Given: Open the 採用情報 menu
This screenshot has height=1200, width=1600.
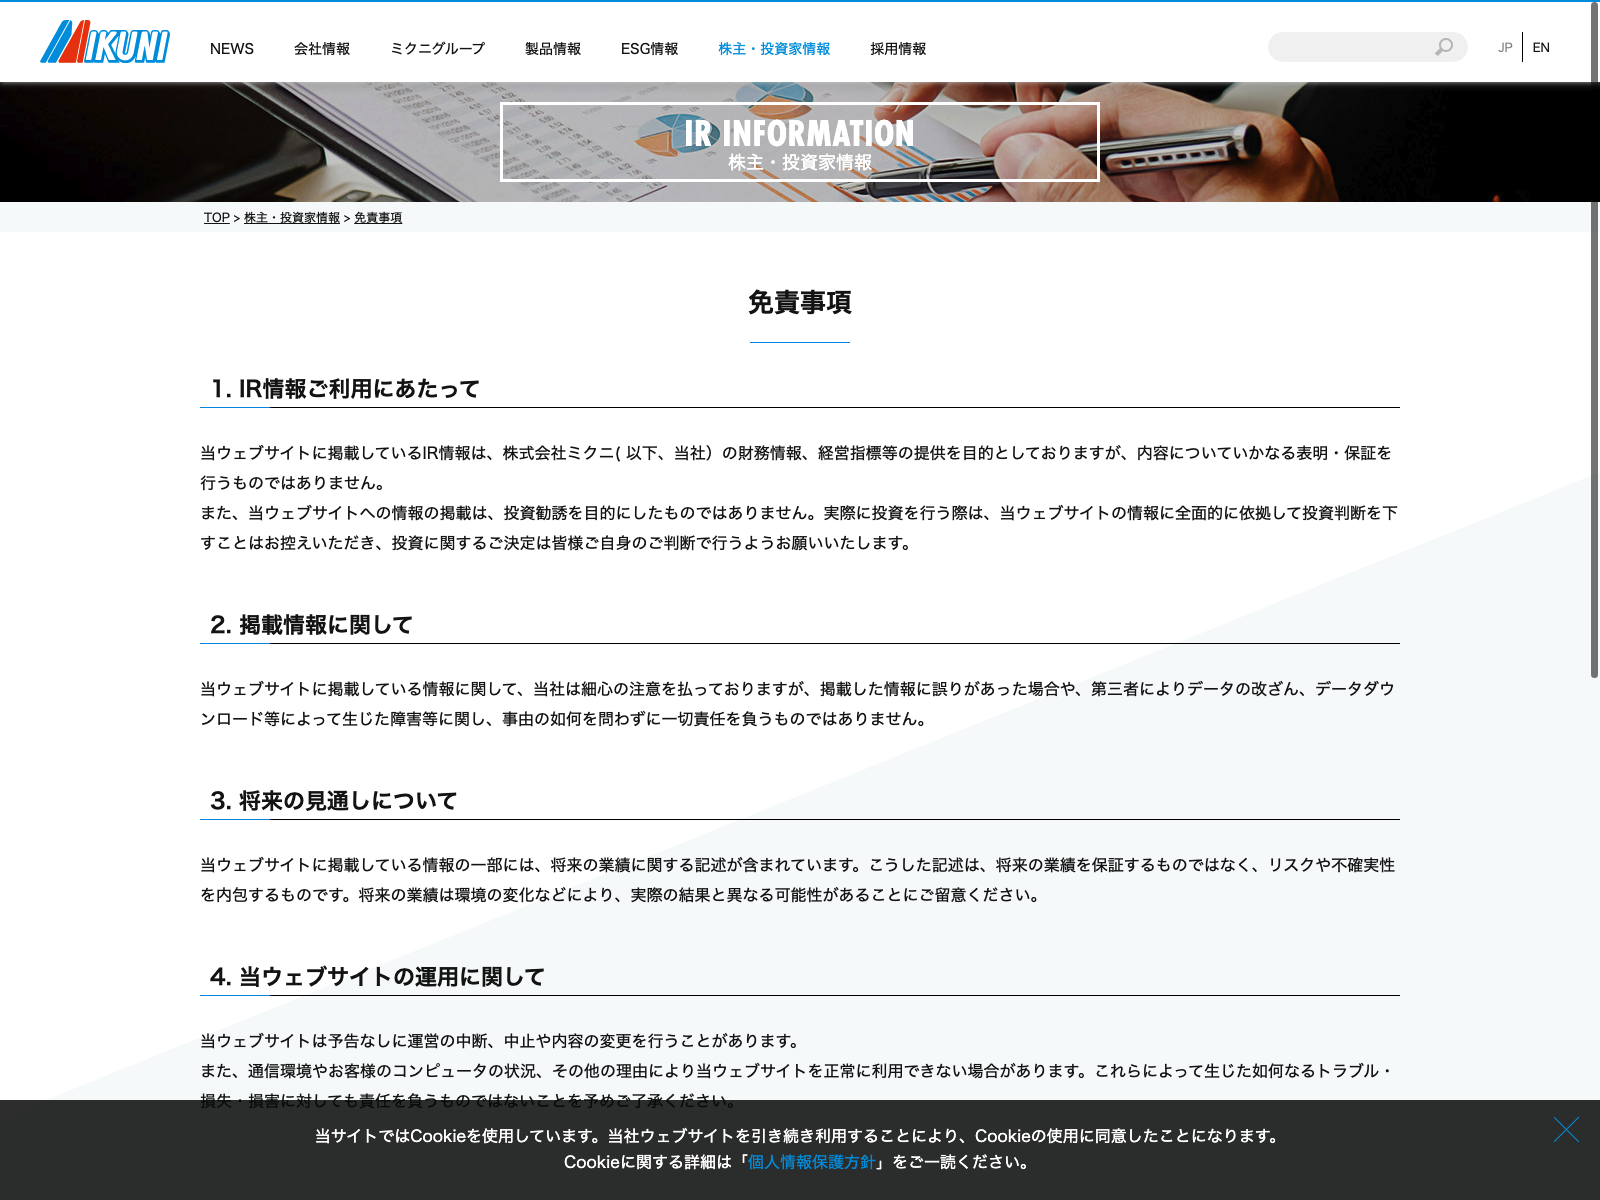Looking at the screenshot, I should 898,49.
